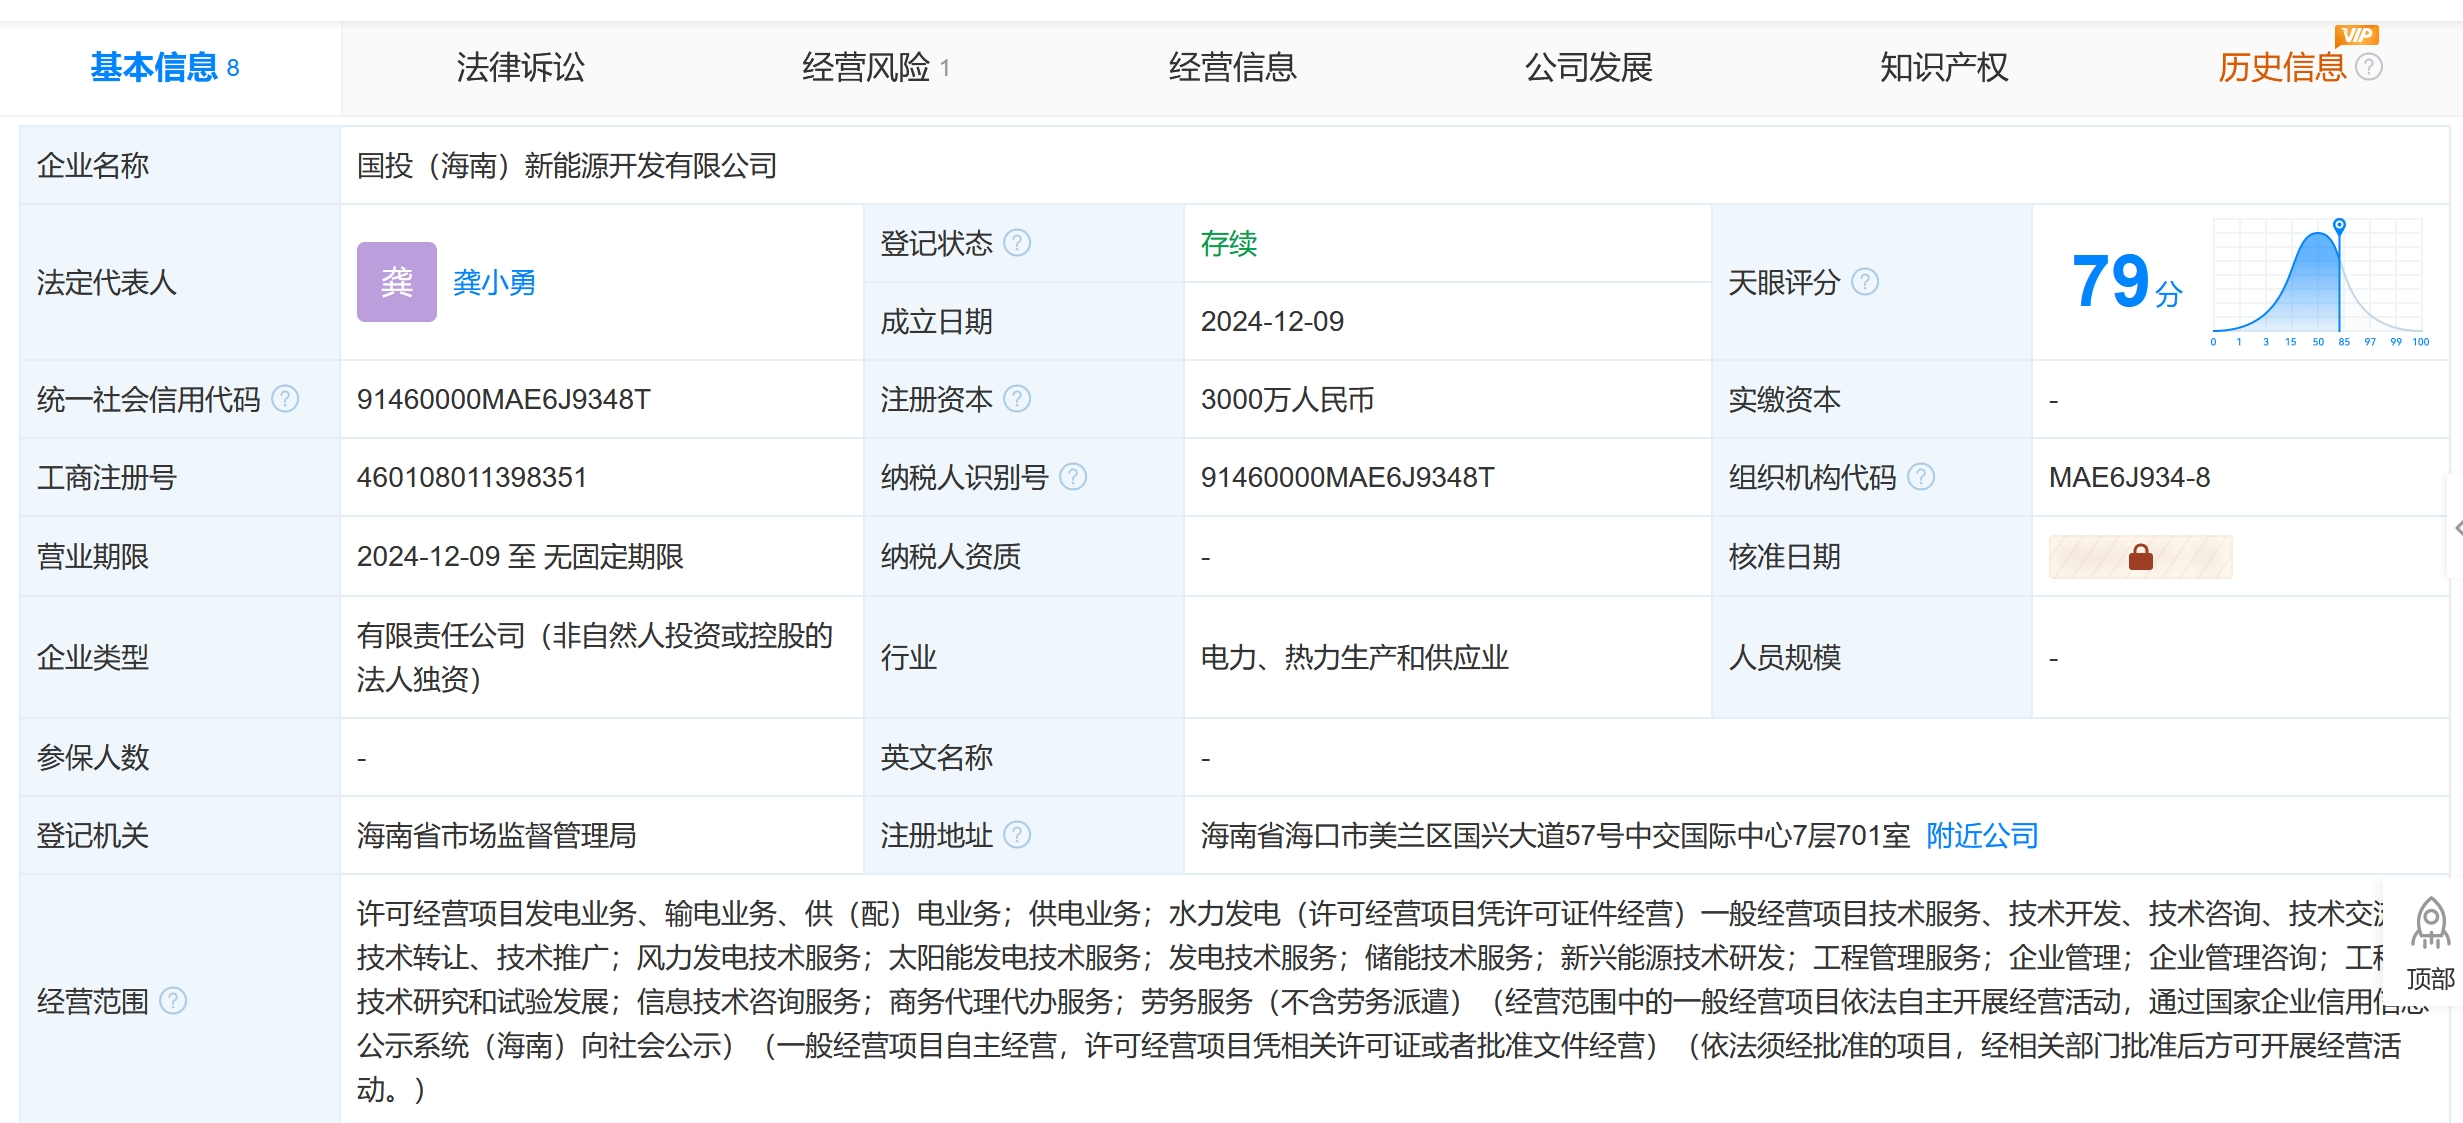This screenshot has width=2463, height=1123.
Task: Click business term 2024-12-09 至 无固定期限
Action: (520, 556)
